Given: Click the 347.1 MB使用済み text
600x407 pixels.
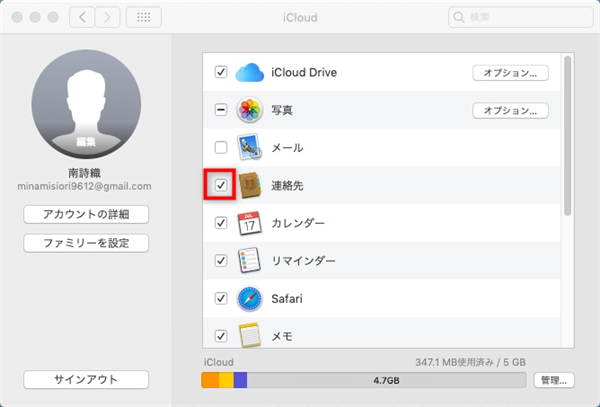Looking at the screenshot, I should tap(455, 362).
